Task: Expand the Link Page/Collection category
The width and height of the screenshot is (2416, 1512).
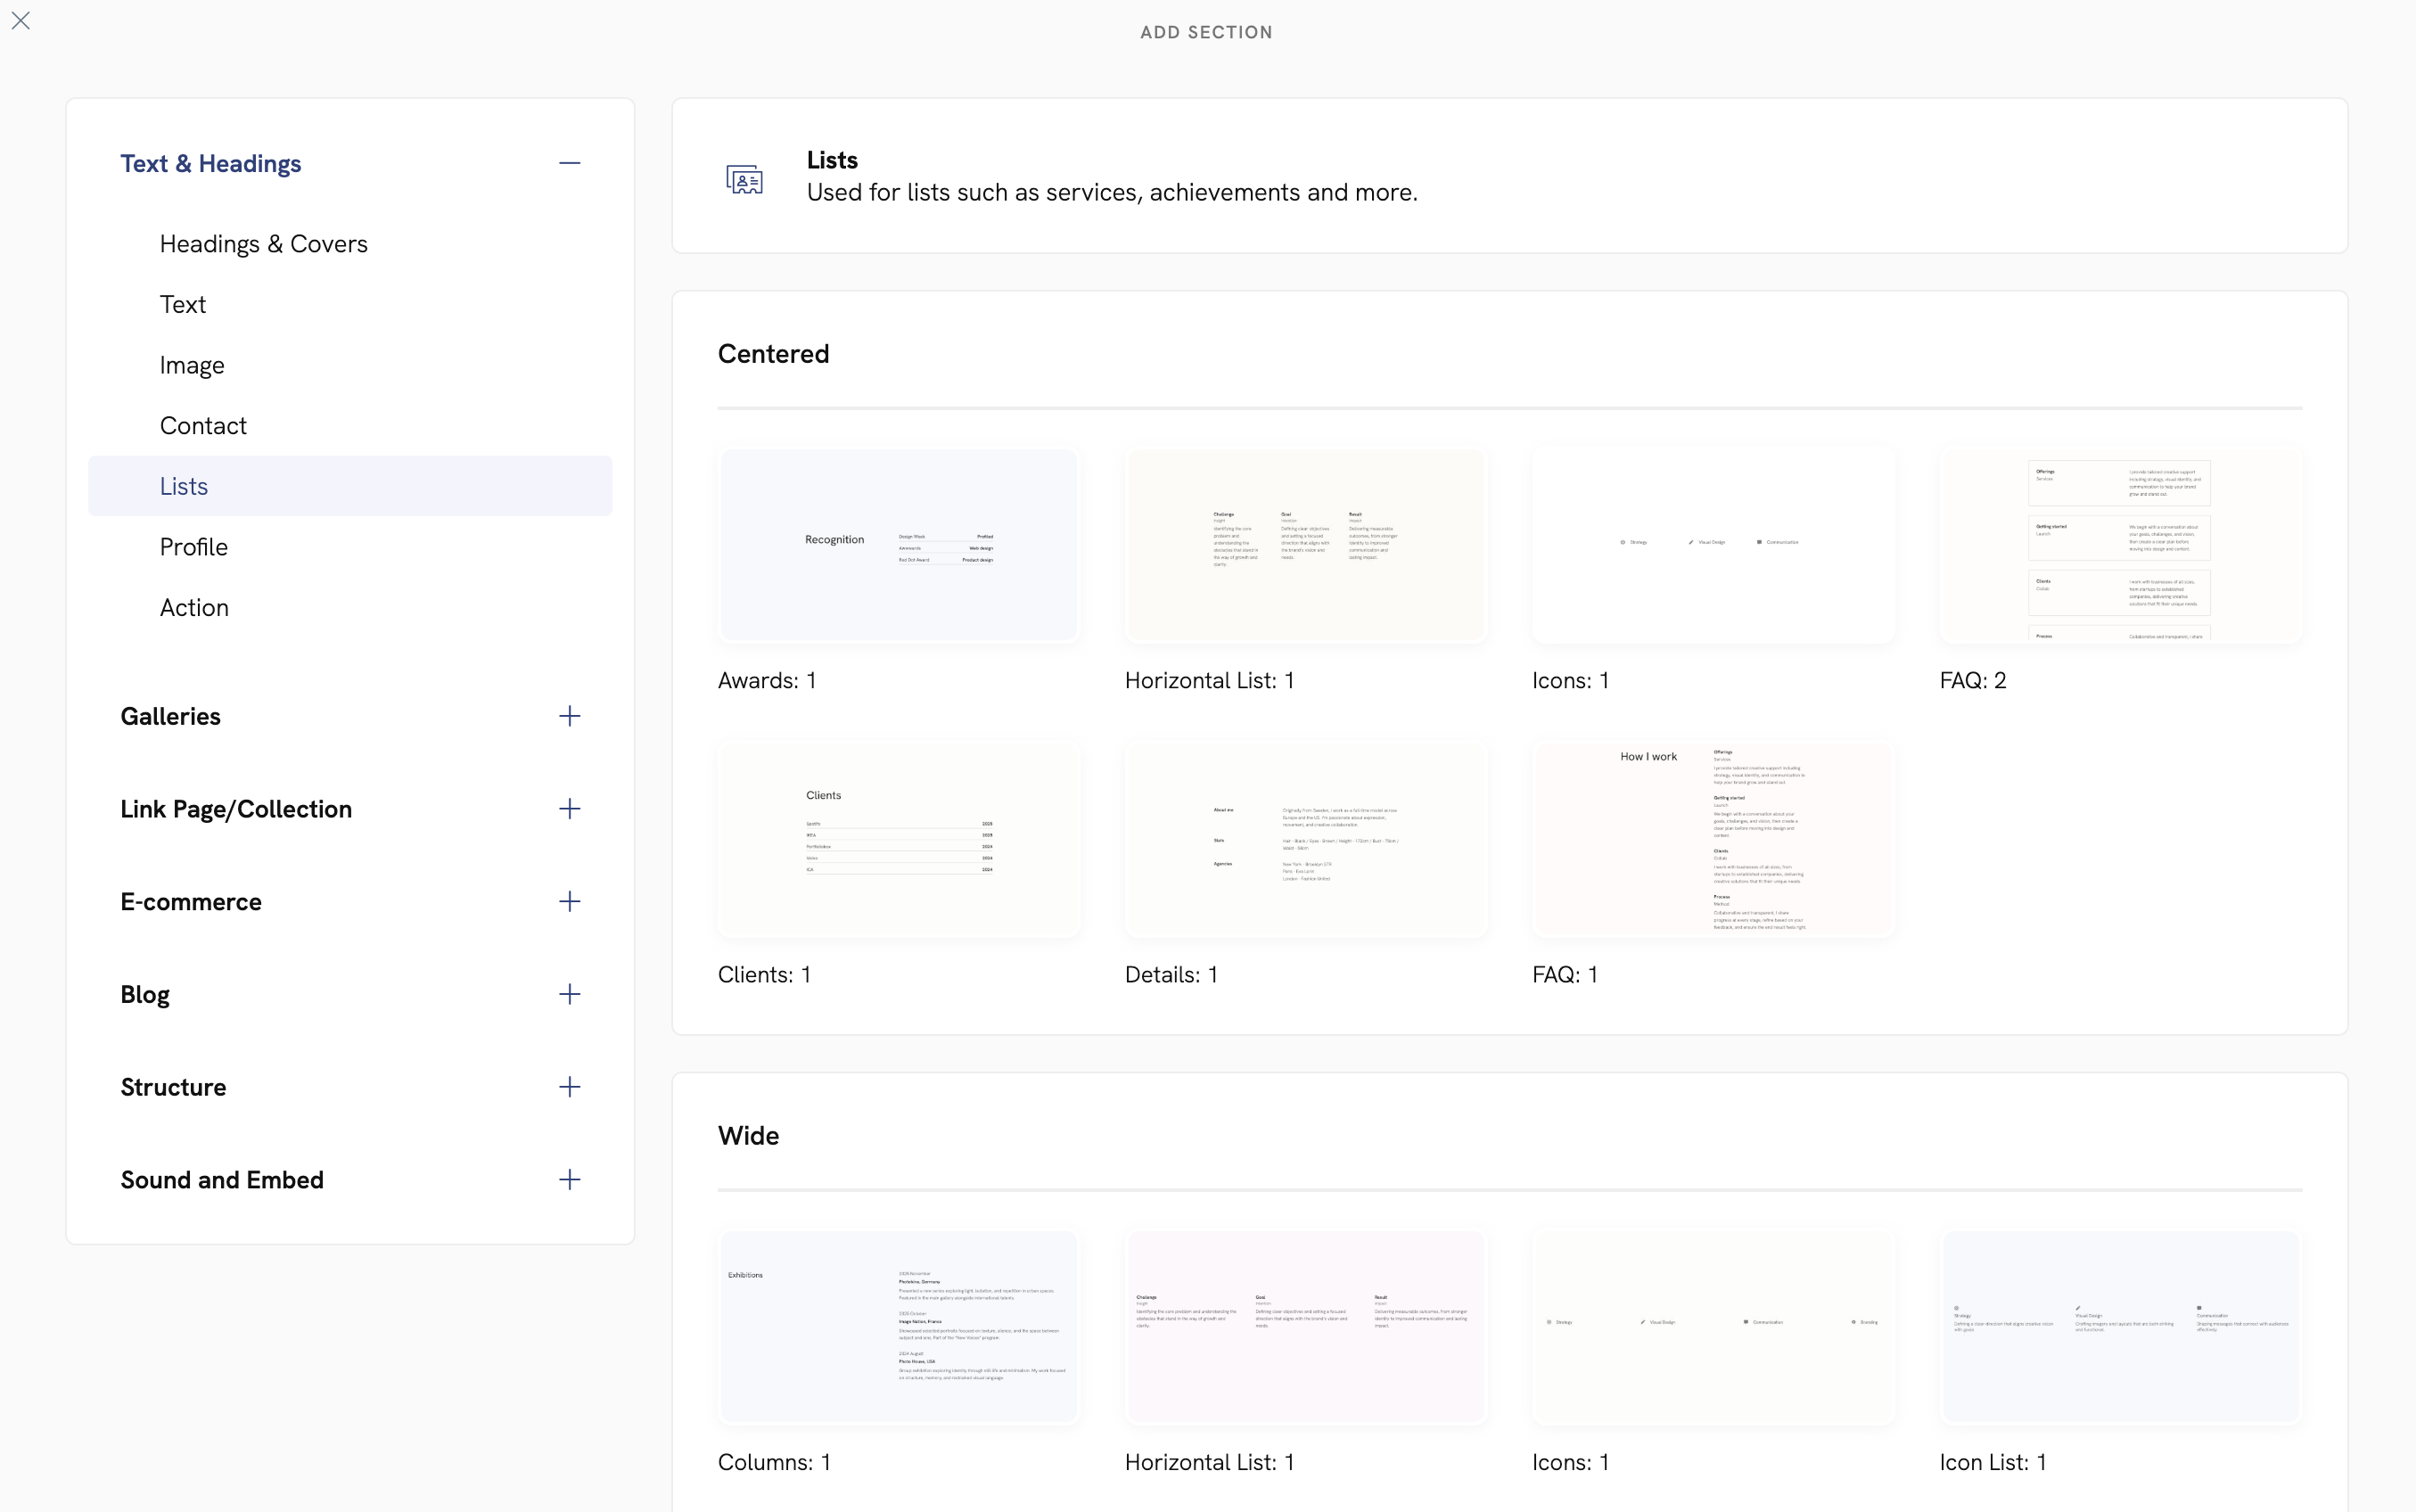Action: pos(569,809)
